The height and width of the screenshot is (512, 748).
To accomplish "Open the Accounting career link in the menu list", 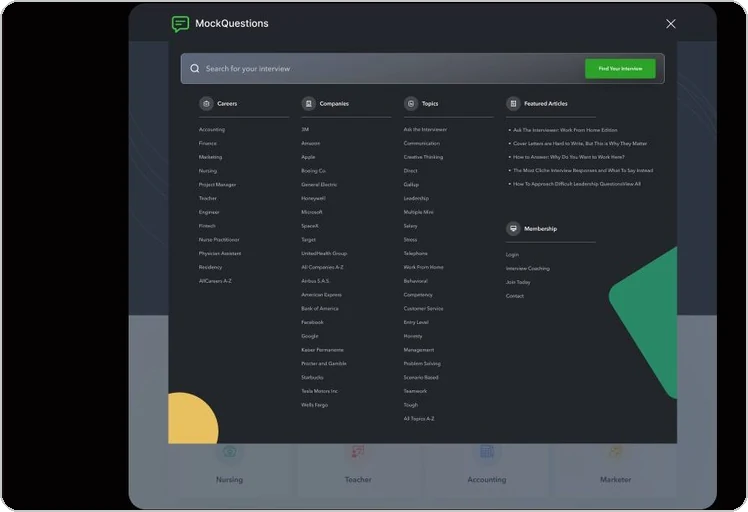I will 212,130.
